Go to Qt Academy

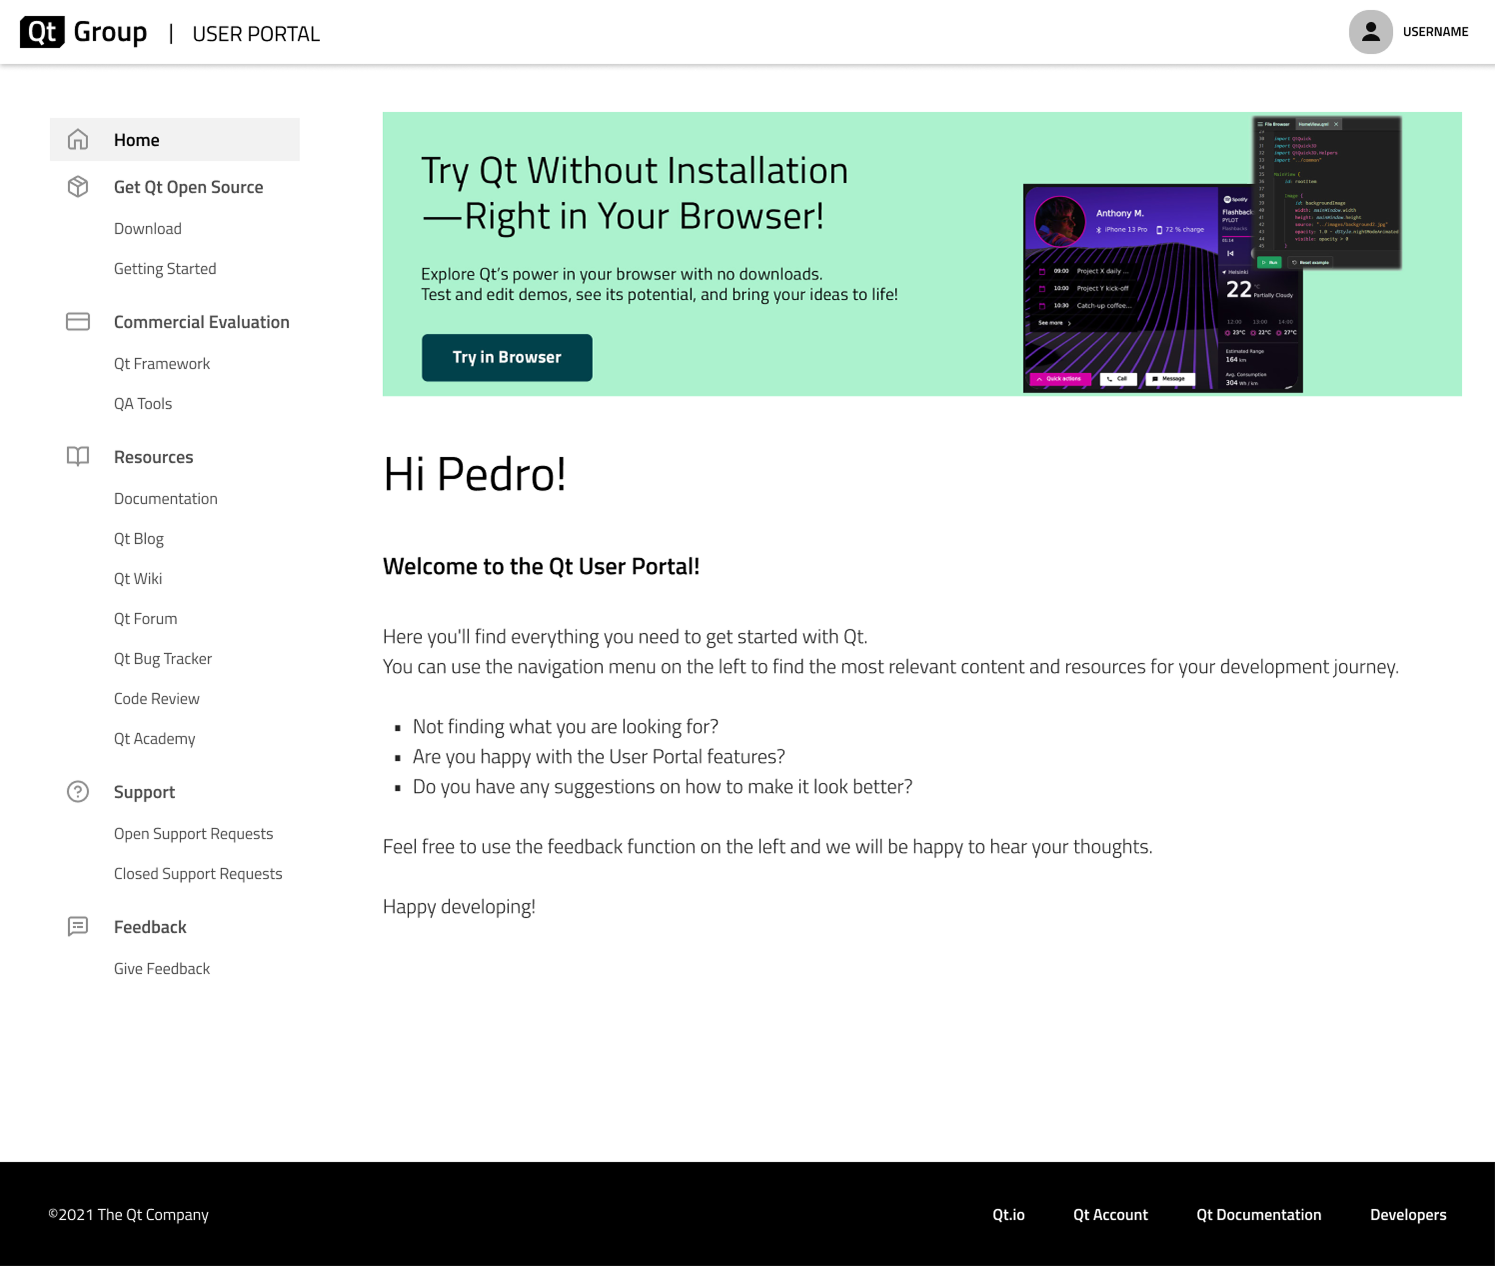pyautogui.click(x=154, y=738)
